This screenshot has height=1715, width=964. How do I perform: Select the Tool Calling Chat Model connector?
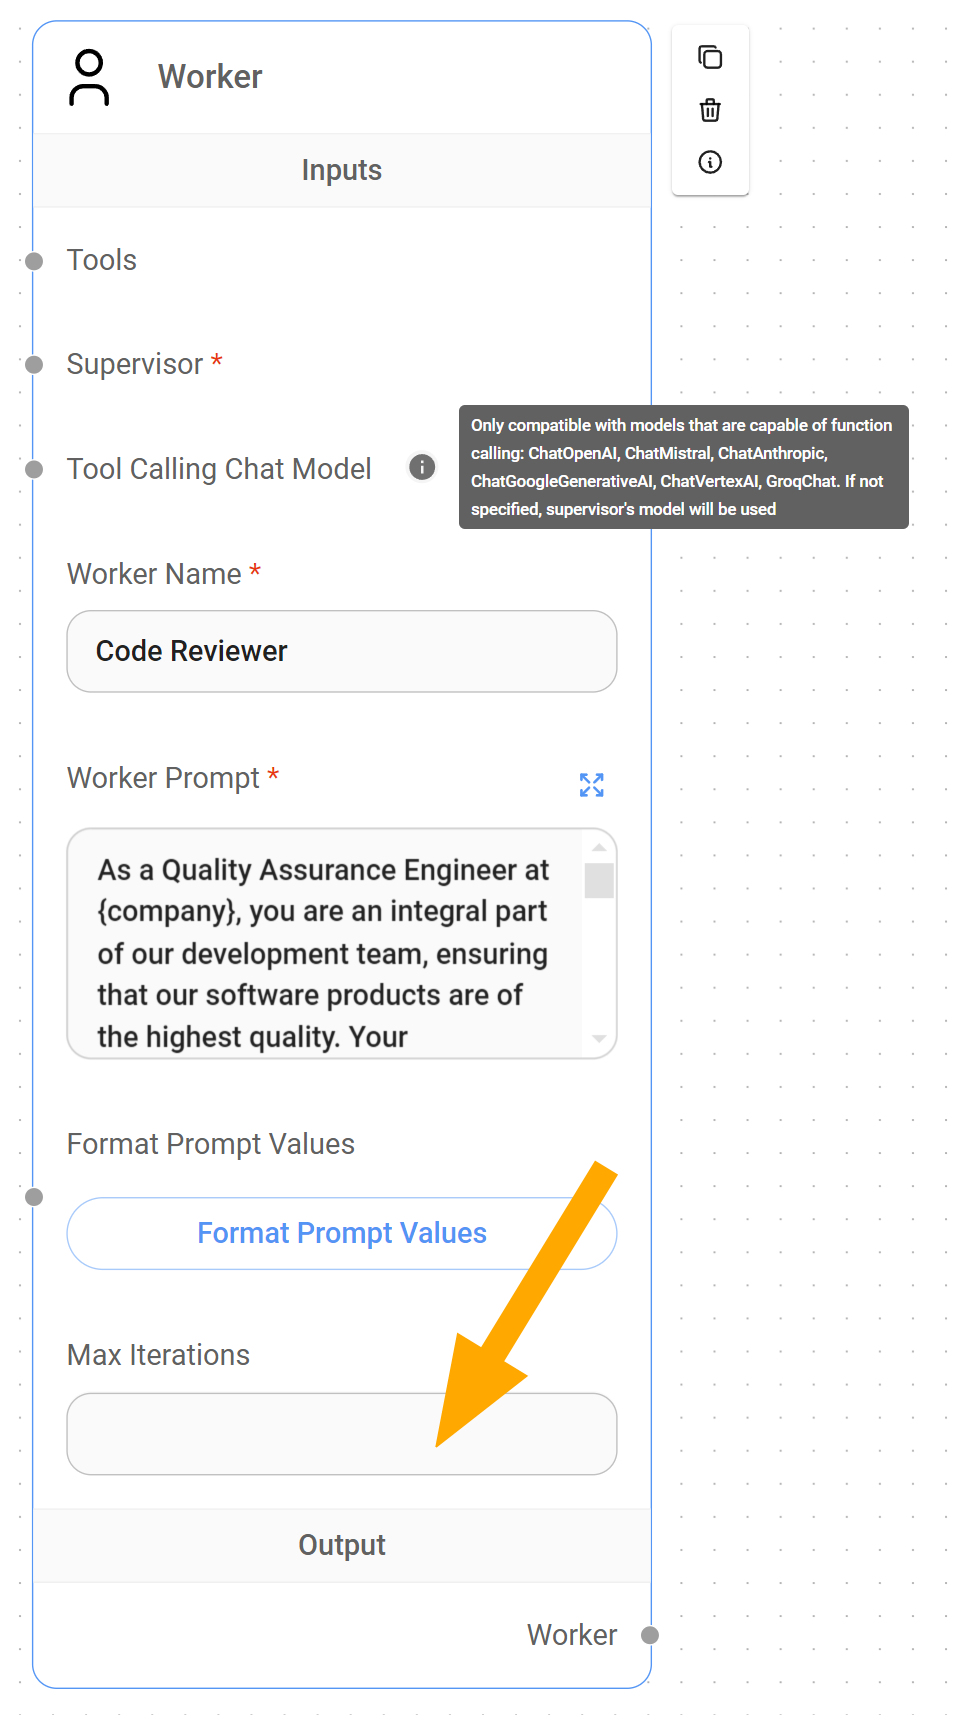34,469
